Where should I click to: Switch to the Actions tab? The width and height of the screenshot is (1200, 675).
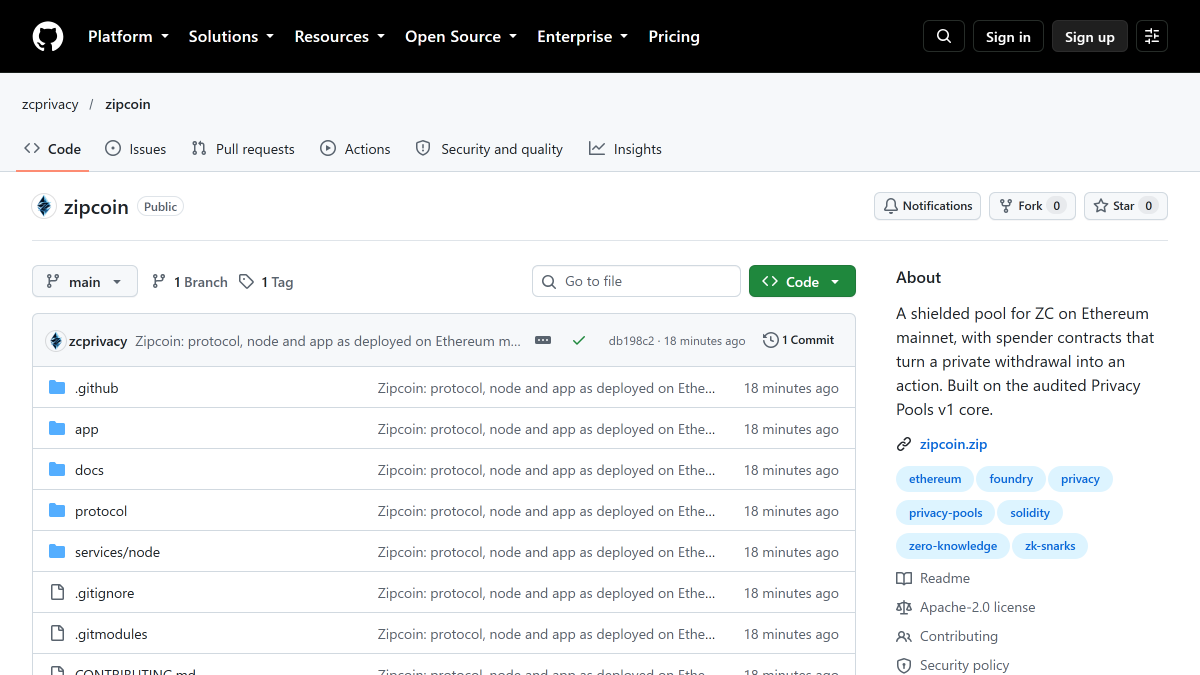tap(355, 149)
